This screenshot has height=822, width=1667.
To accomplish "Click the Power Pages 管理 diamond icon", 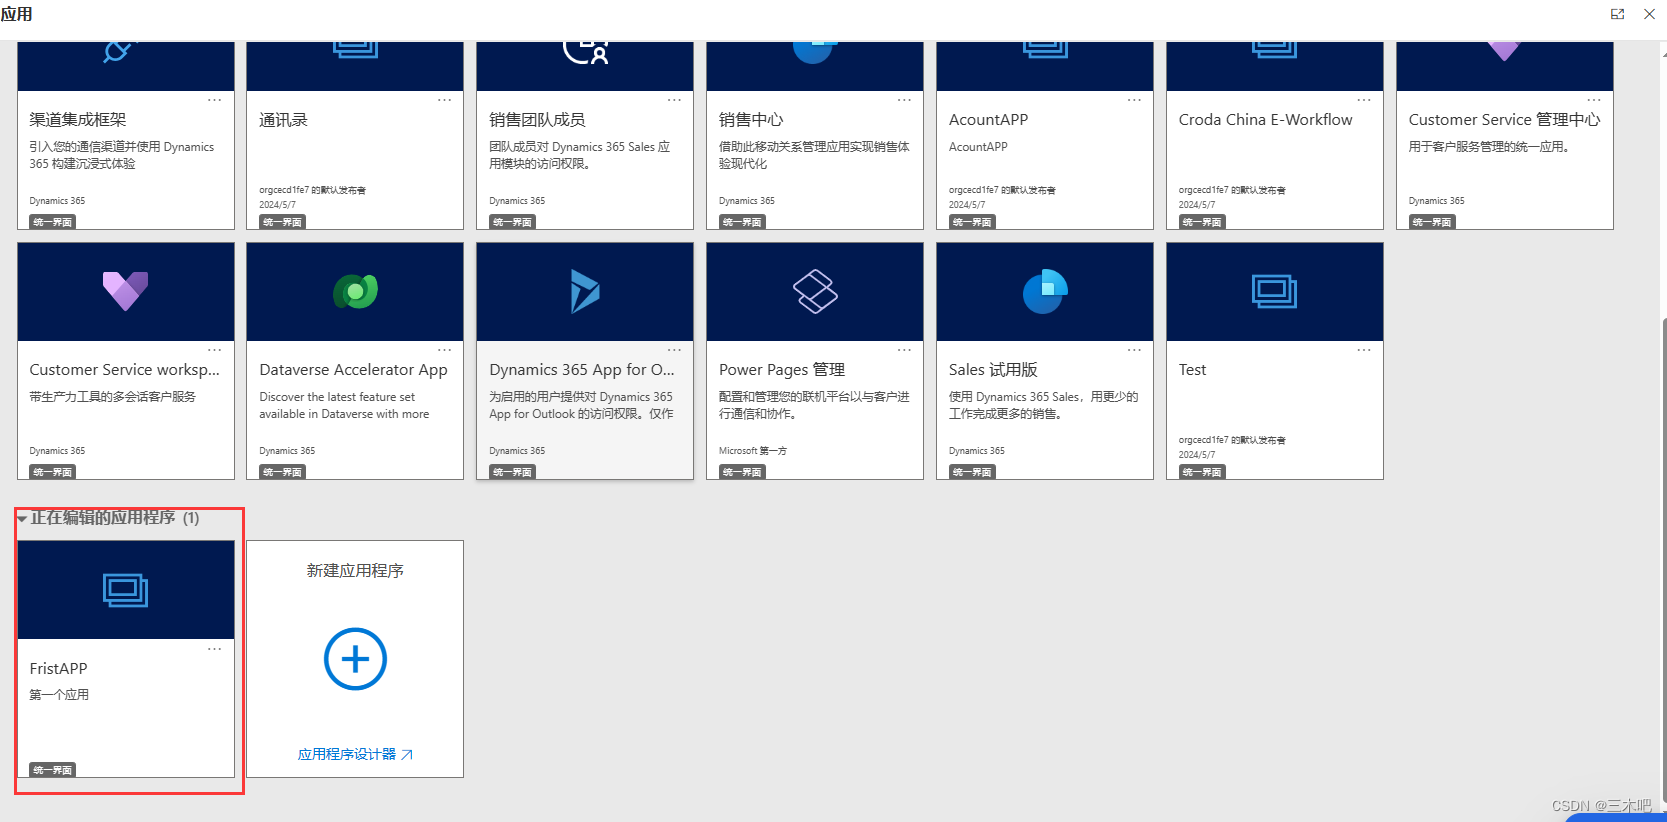I will point(815,291).
